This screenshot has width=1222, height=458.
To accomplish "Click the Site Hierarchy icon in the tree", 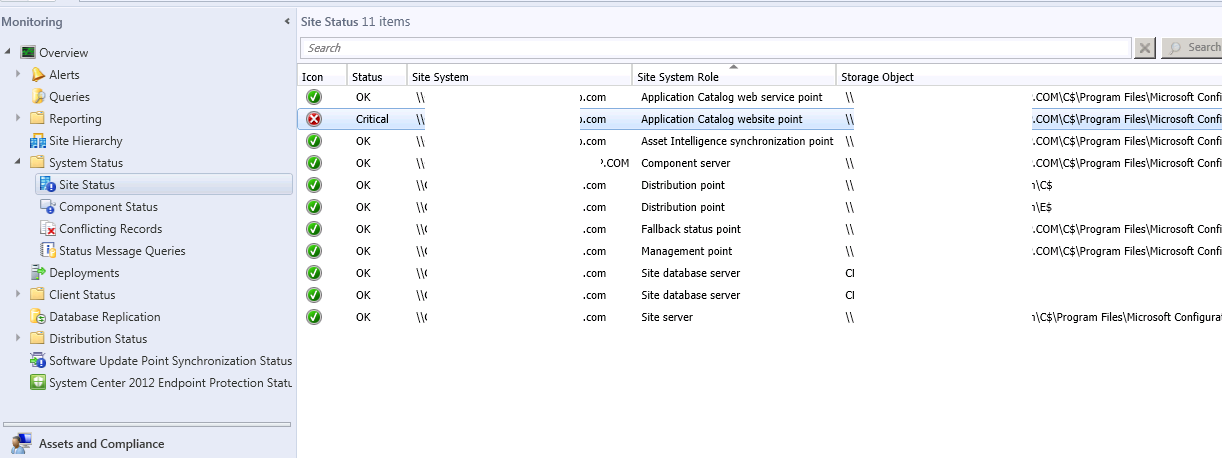I will tap(38, 141).
